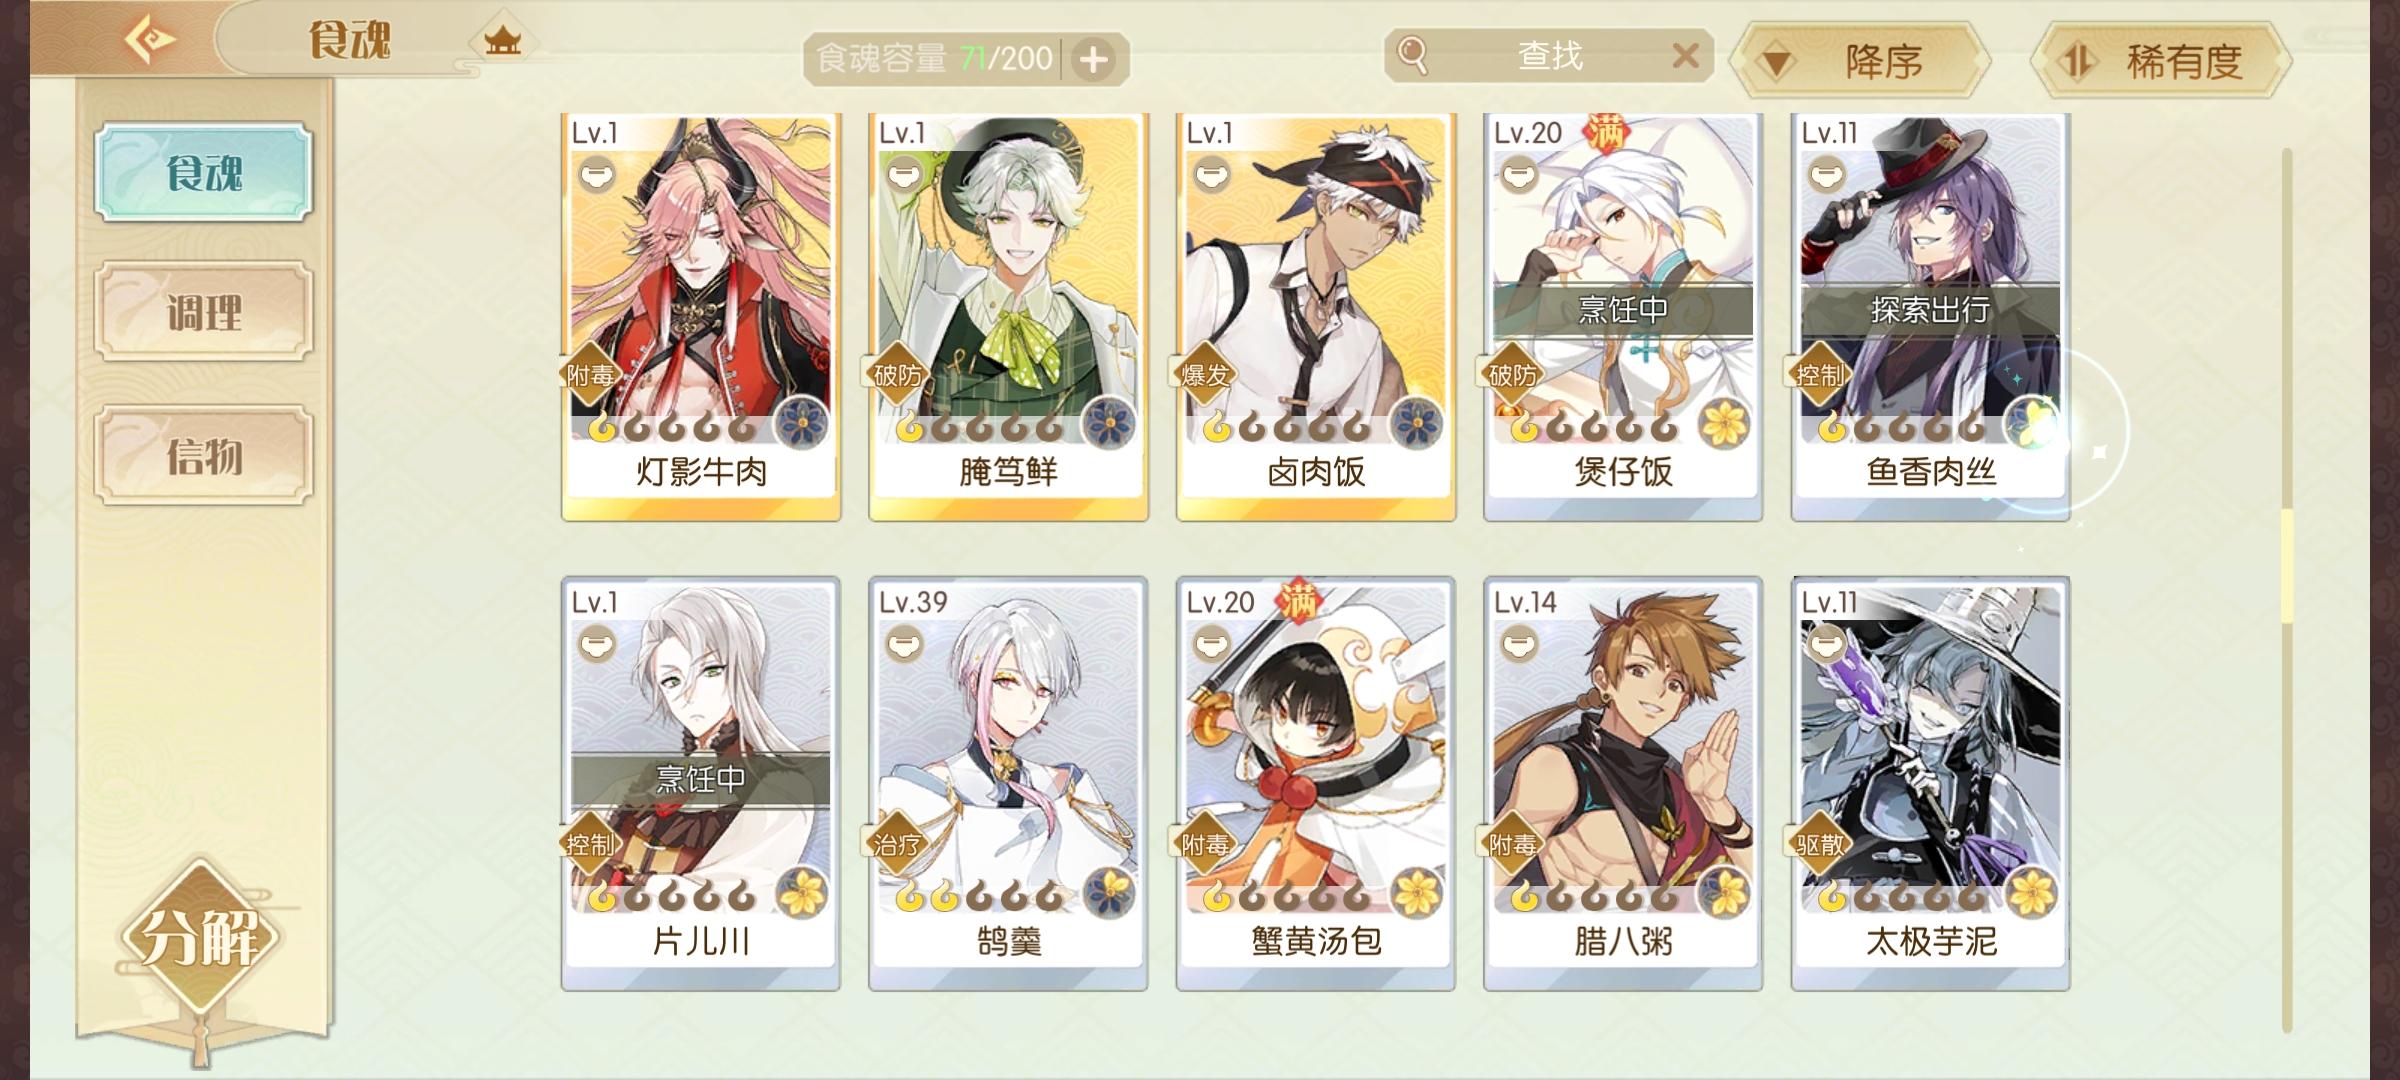Image resolution: width=2400 pixels, height=1080 pixels.
Task: Switch to the 食魂 tab
Action: coord(204,172)
